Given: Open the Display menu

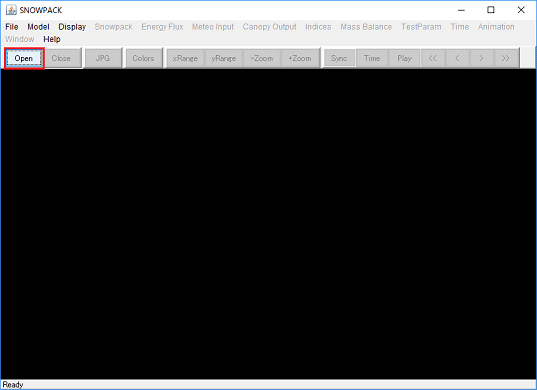Looking at the screenshot, I should (x=72, y=27).
